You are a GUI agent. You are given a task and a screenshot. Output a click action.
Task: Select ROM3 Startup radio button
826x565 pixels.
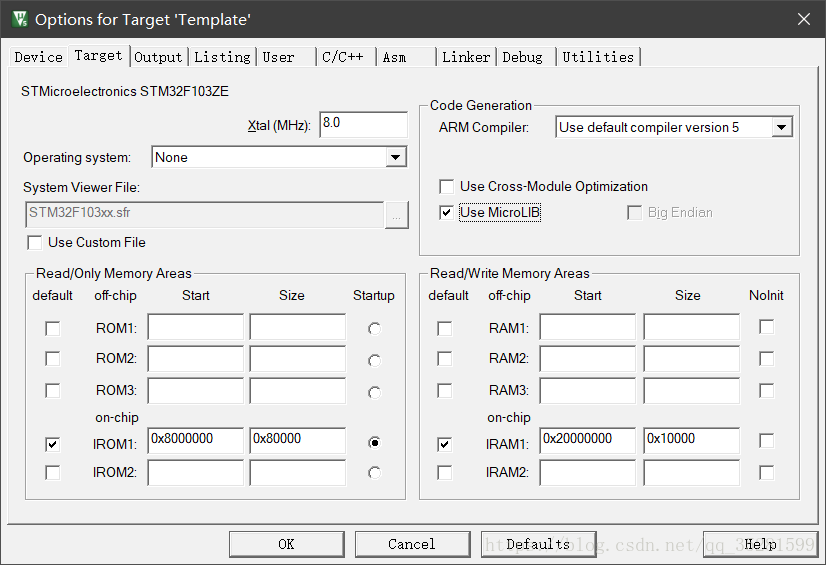(x=375, y=392)
